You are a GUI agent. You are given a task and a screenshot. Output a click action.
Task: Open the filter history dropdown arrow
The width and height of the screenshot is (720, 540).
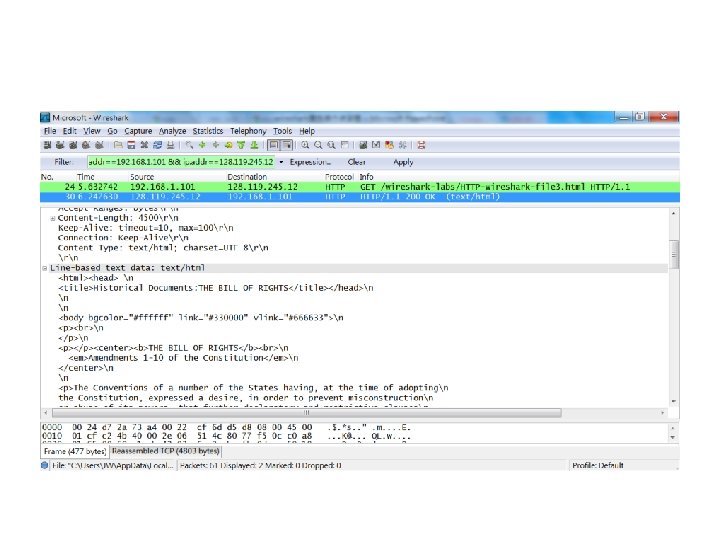[281, 162]
